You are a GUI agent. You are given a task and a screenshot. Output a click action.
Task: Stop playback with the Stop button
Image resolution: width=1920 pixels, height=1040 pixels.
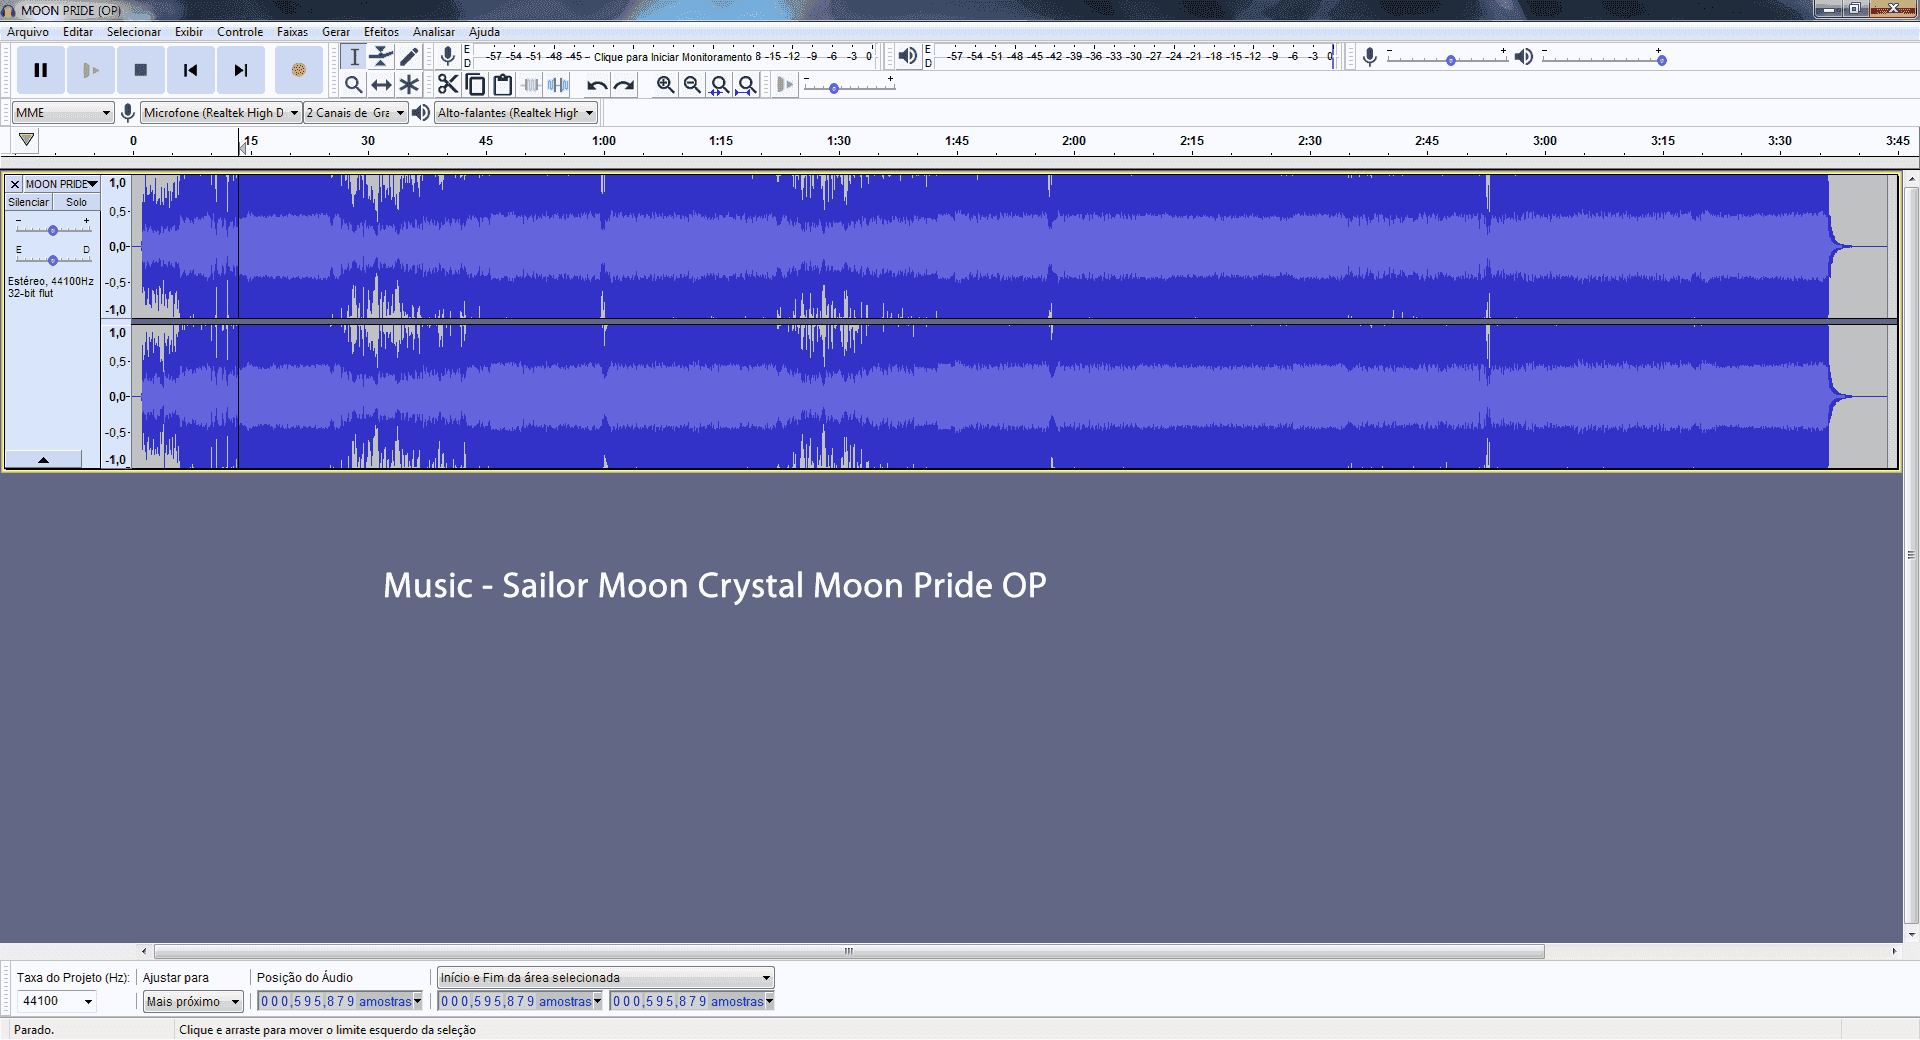click(x=141, y=70)
